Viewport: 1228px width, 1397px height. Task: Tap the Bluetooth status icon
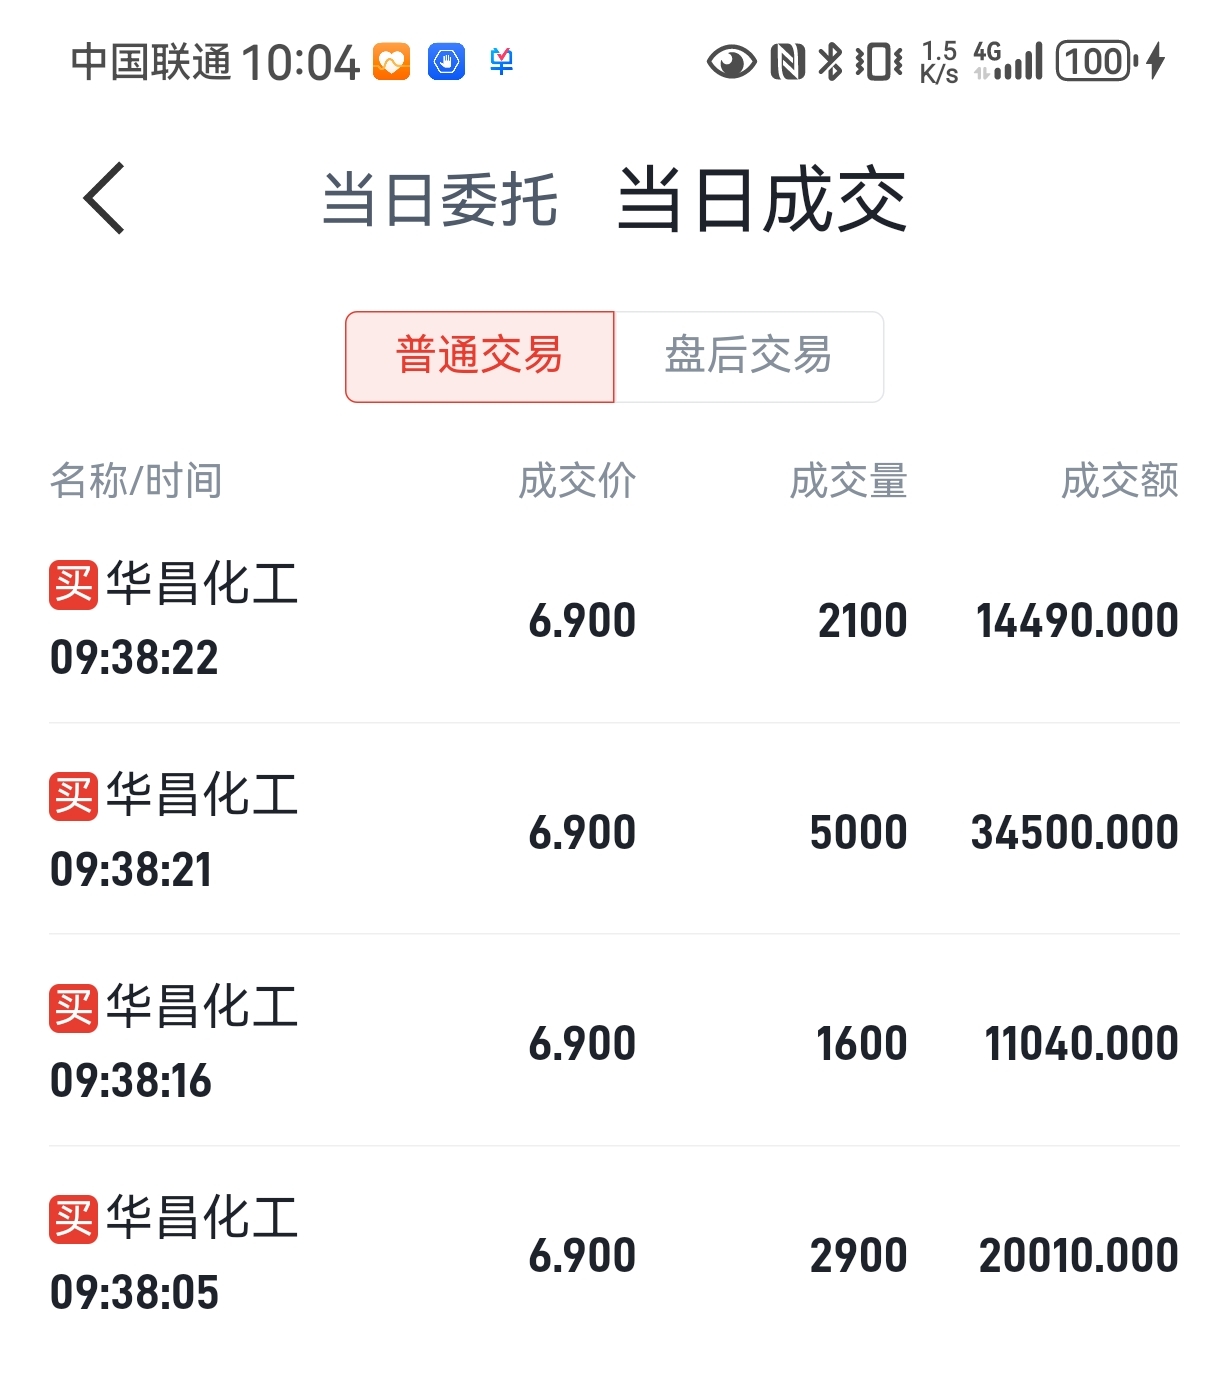pyautogui.click(x=830, y=62)
